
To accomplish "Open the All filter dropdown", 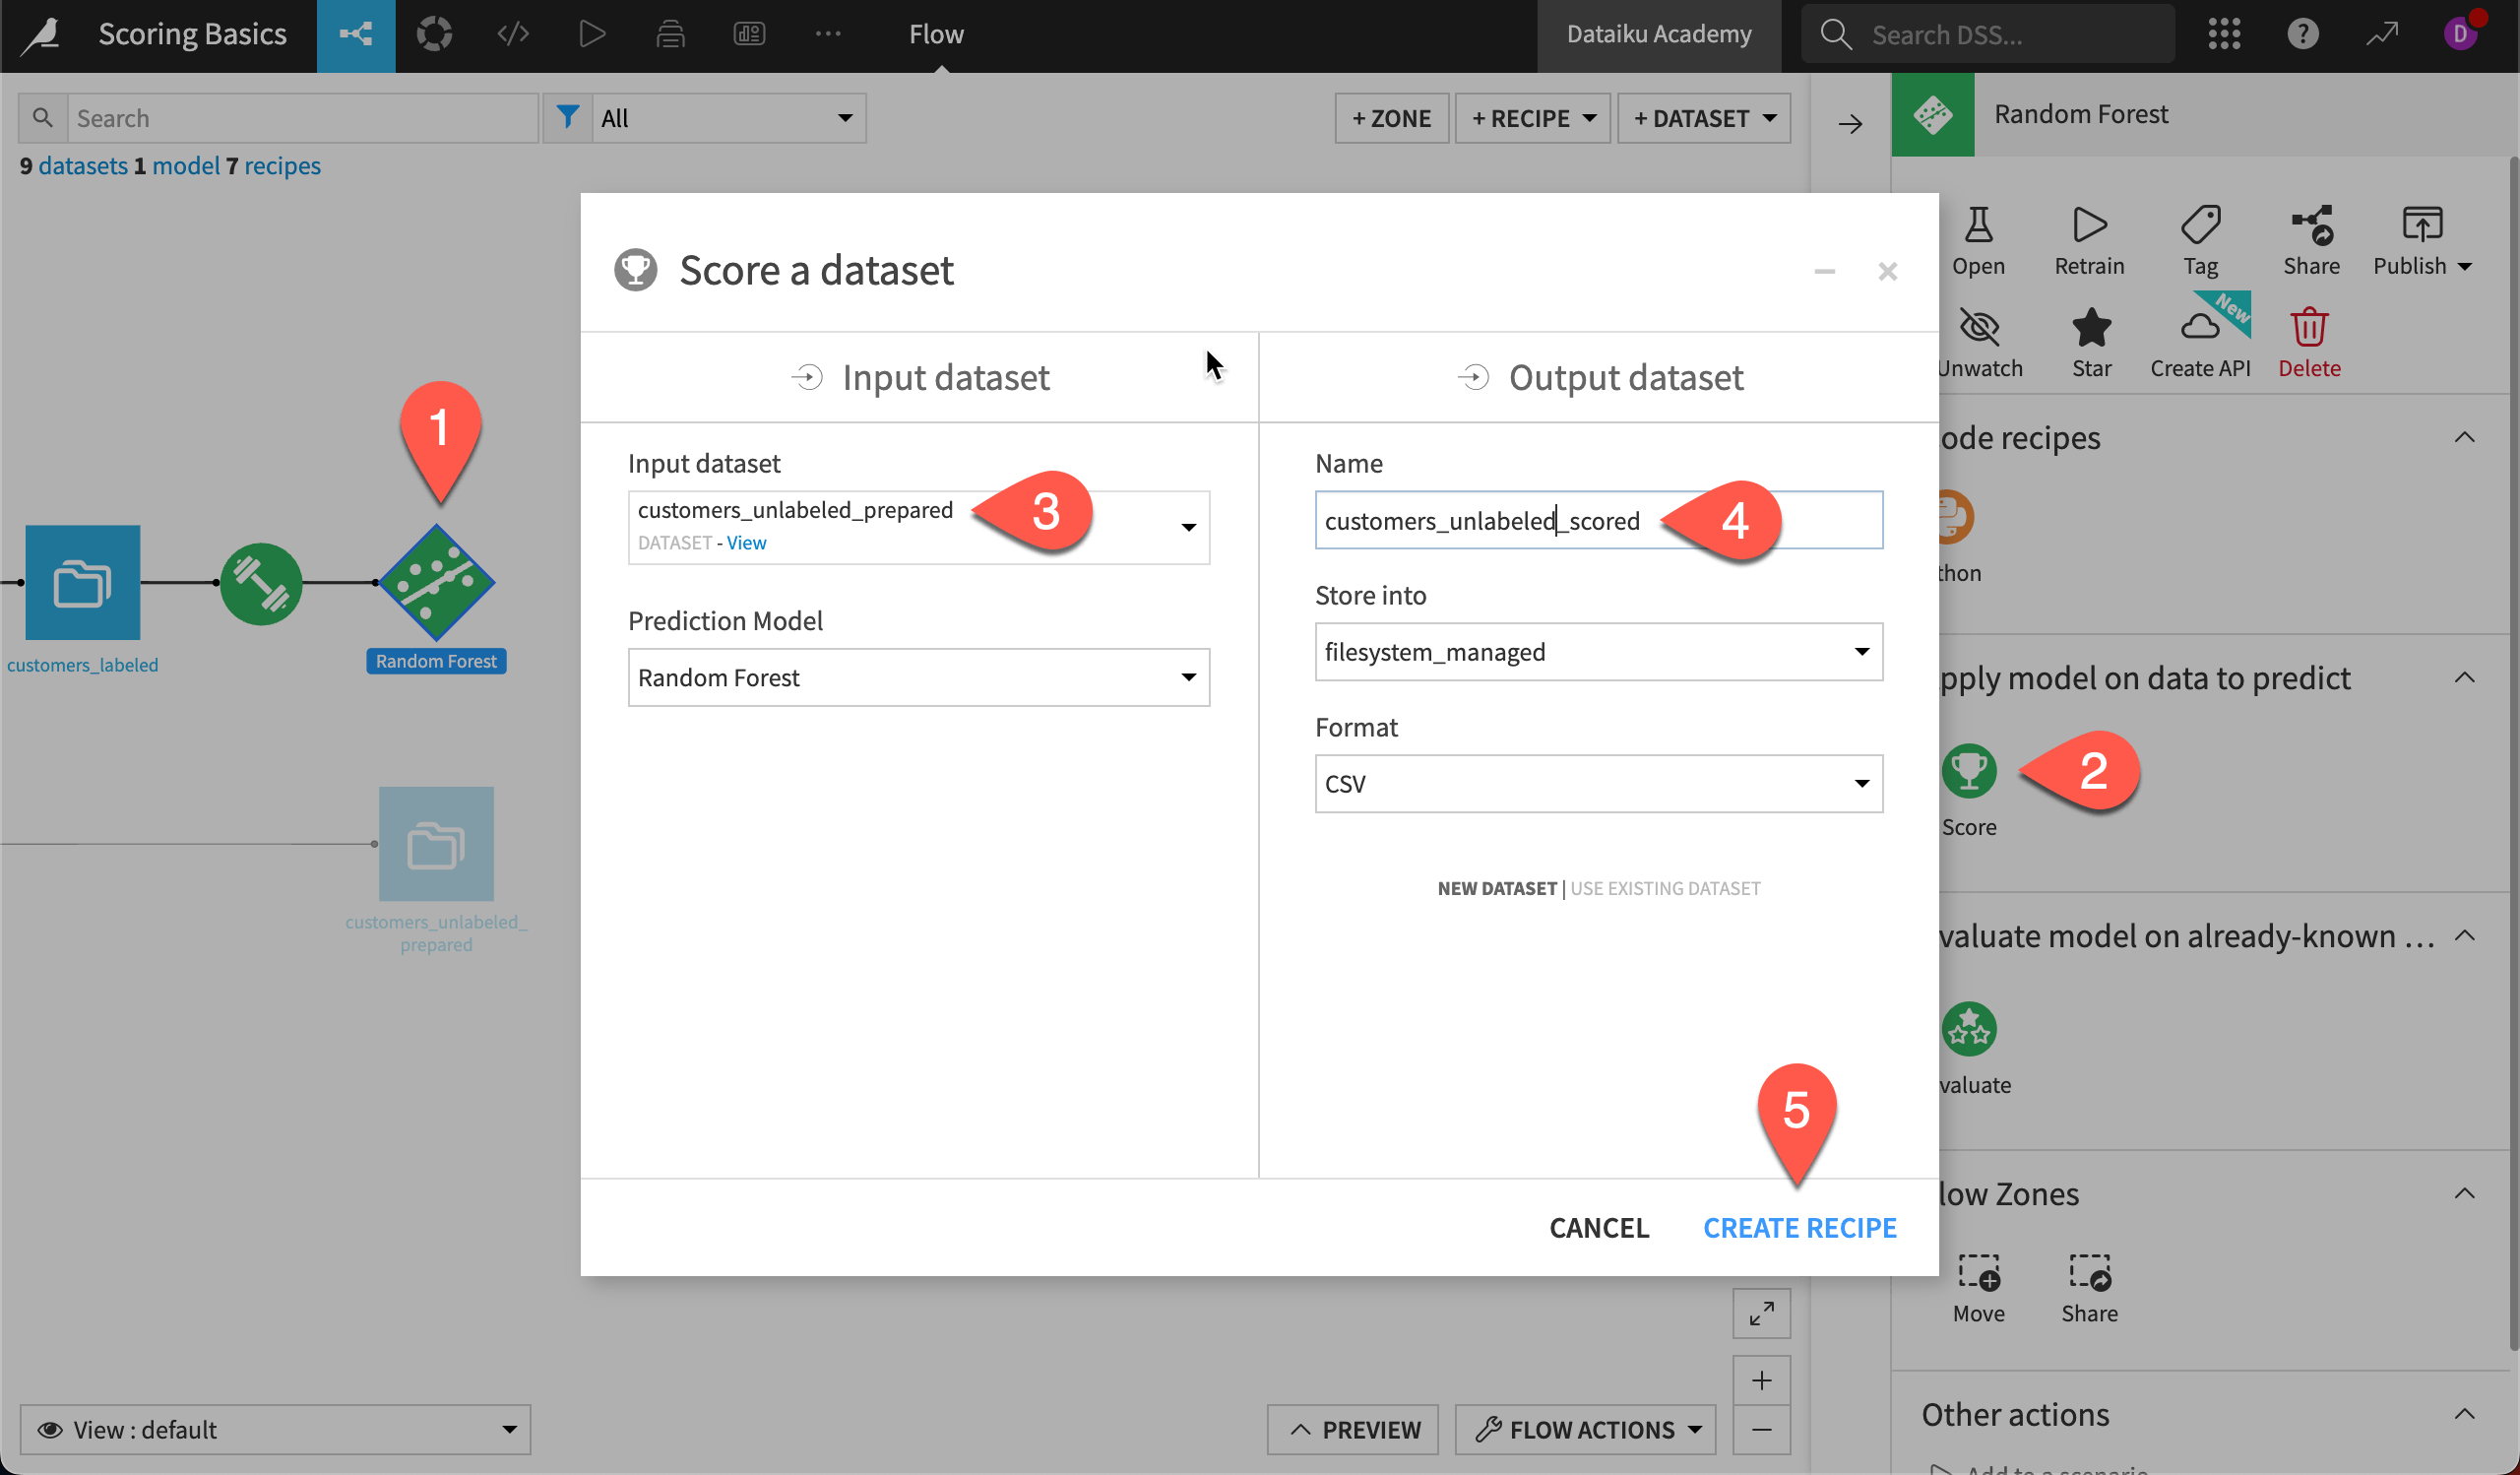I will [727, 118].
